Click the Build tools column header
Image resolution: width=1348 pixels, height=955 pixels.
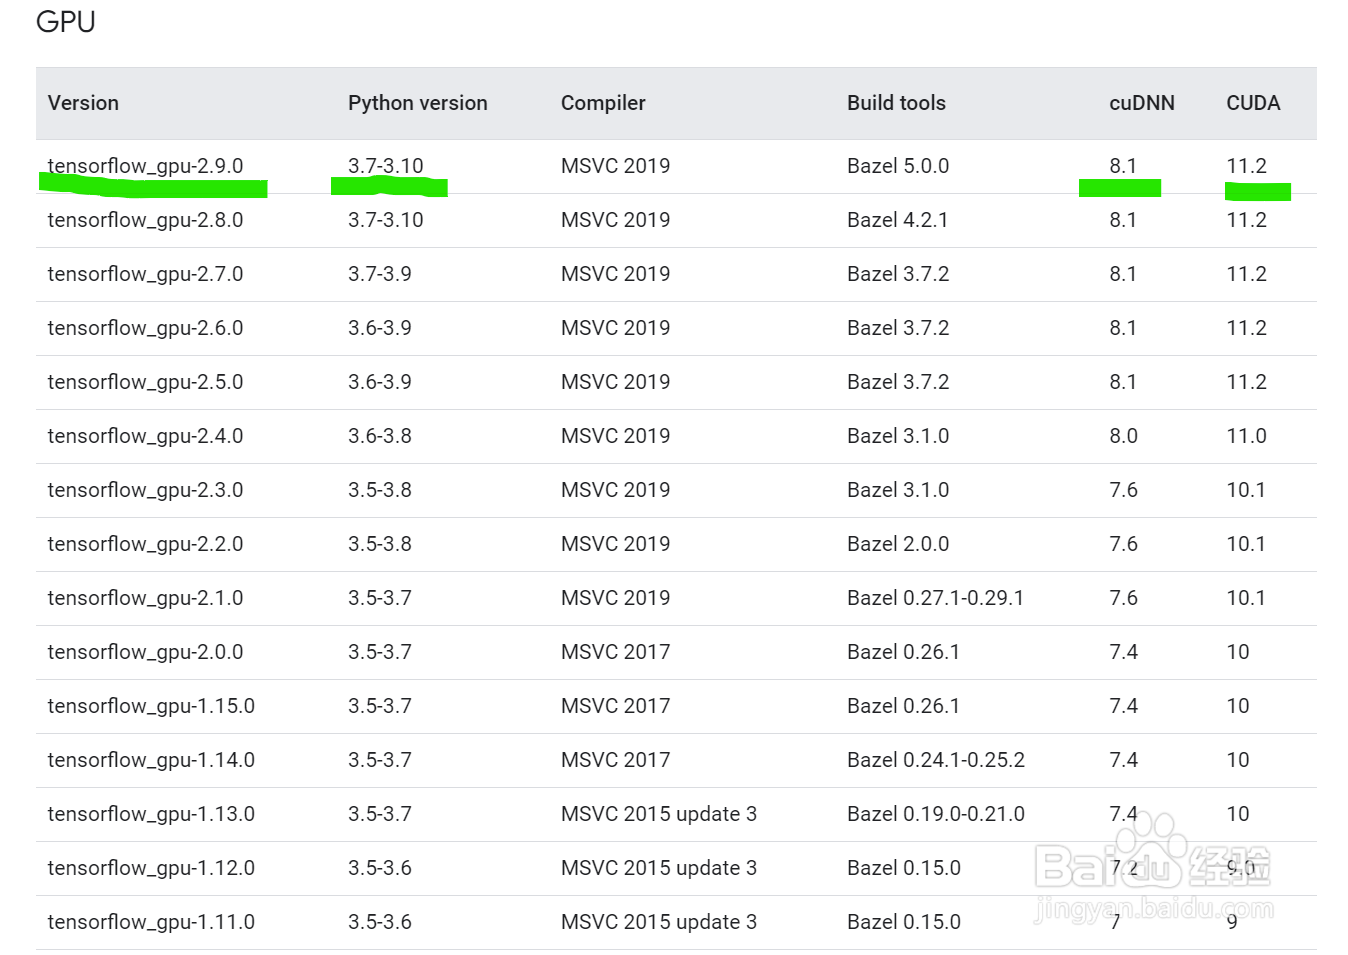pos(896,103)
